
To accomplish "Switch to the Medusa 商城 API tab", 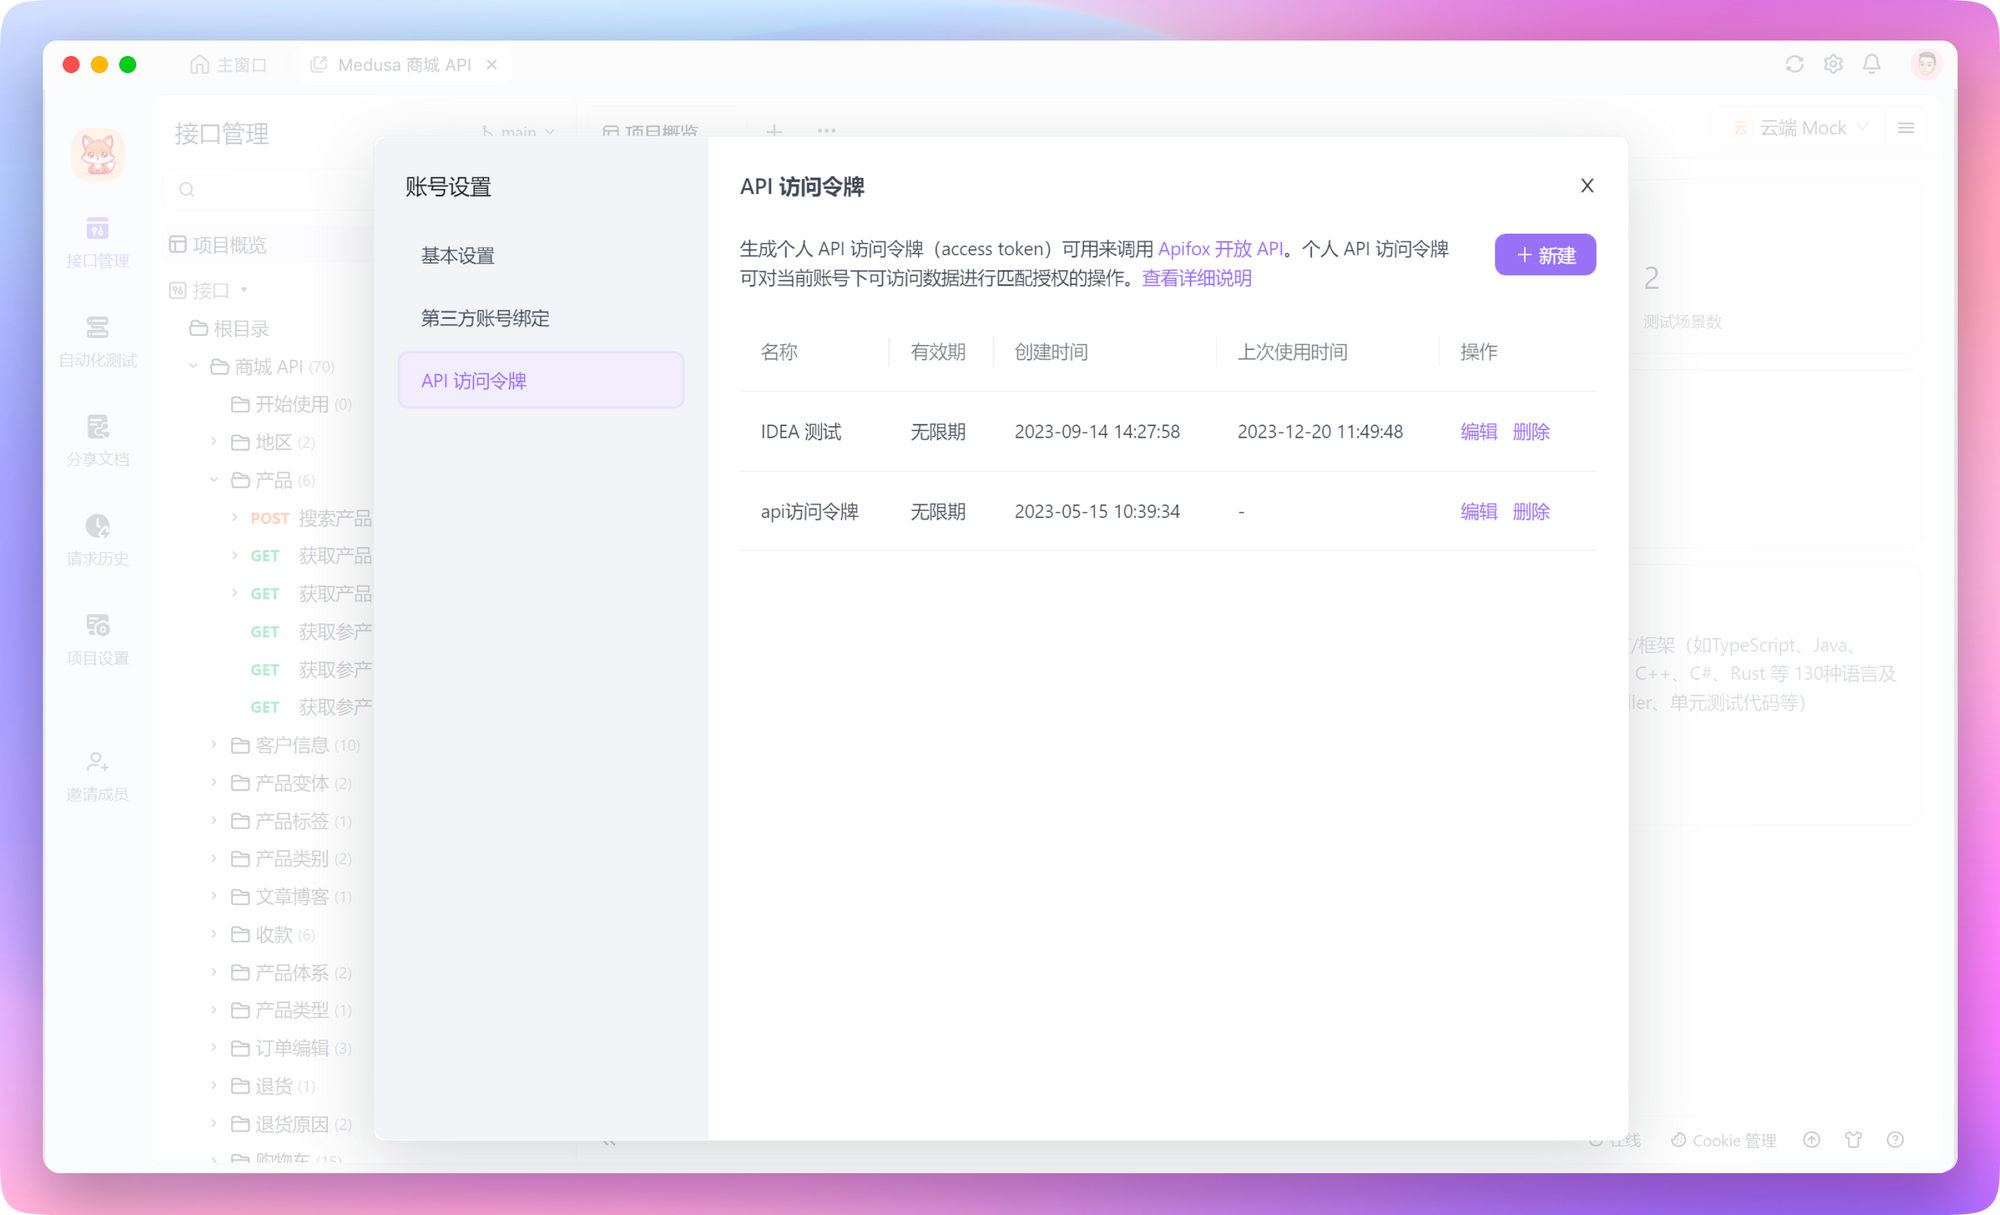I will click(404, 65).
